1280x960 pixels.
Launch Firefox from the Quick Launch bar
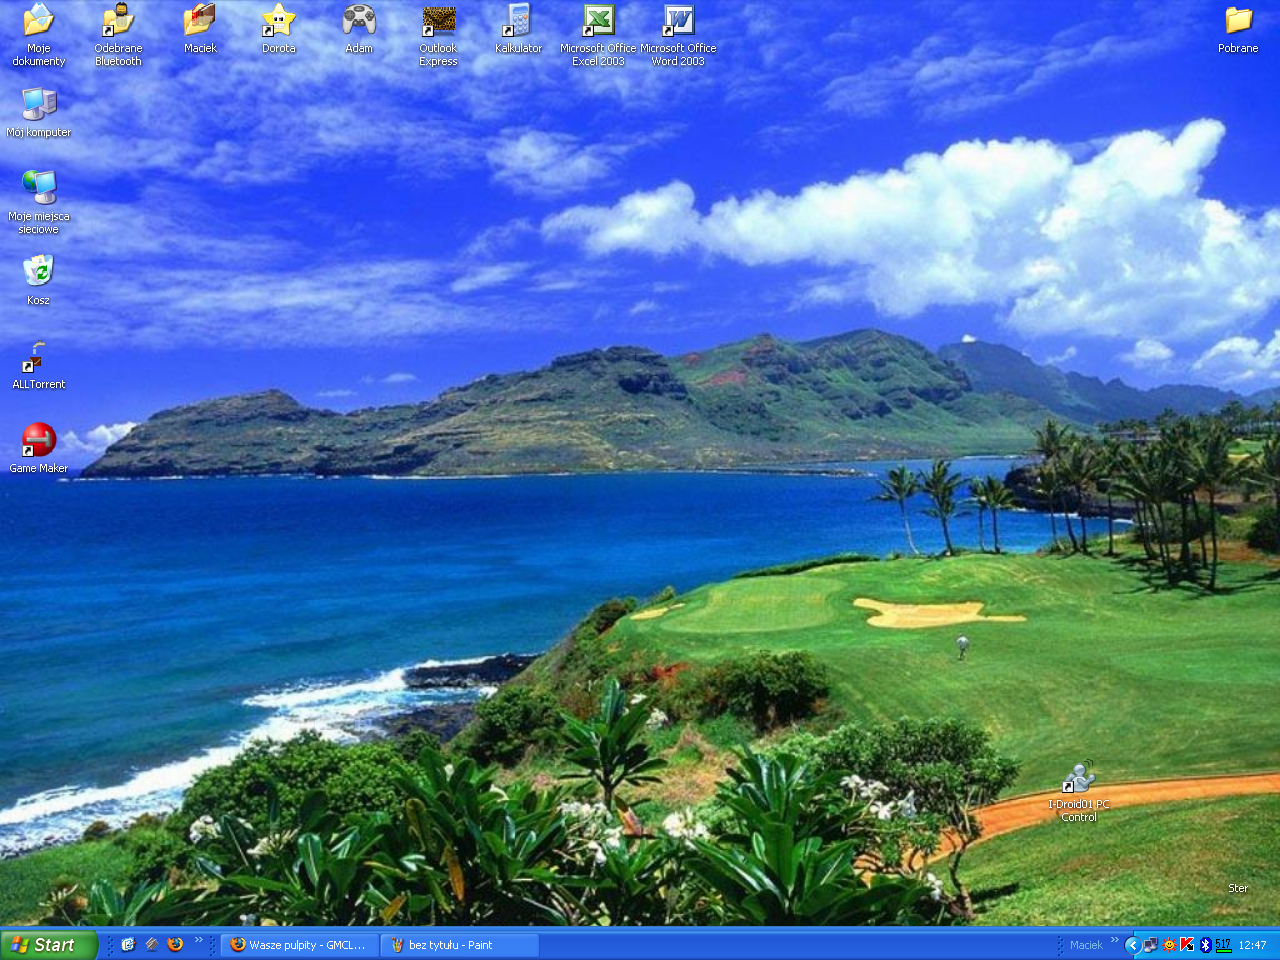pos(176,944)
